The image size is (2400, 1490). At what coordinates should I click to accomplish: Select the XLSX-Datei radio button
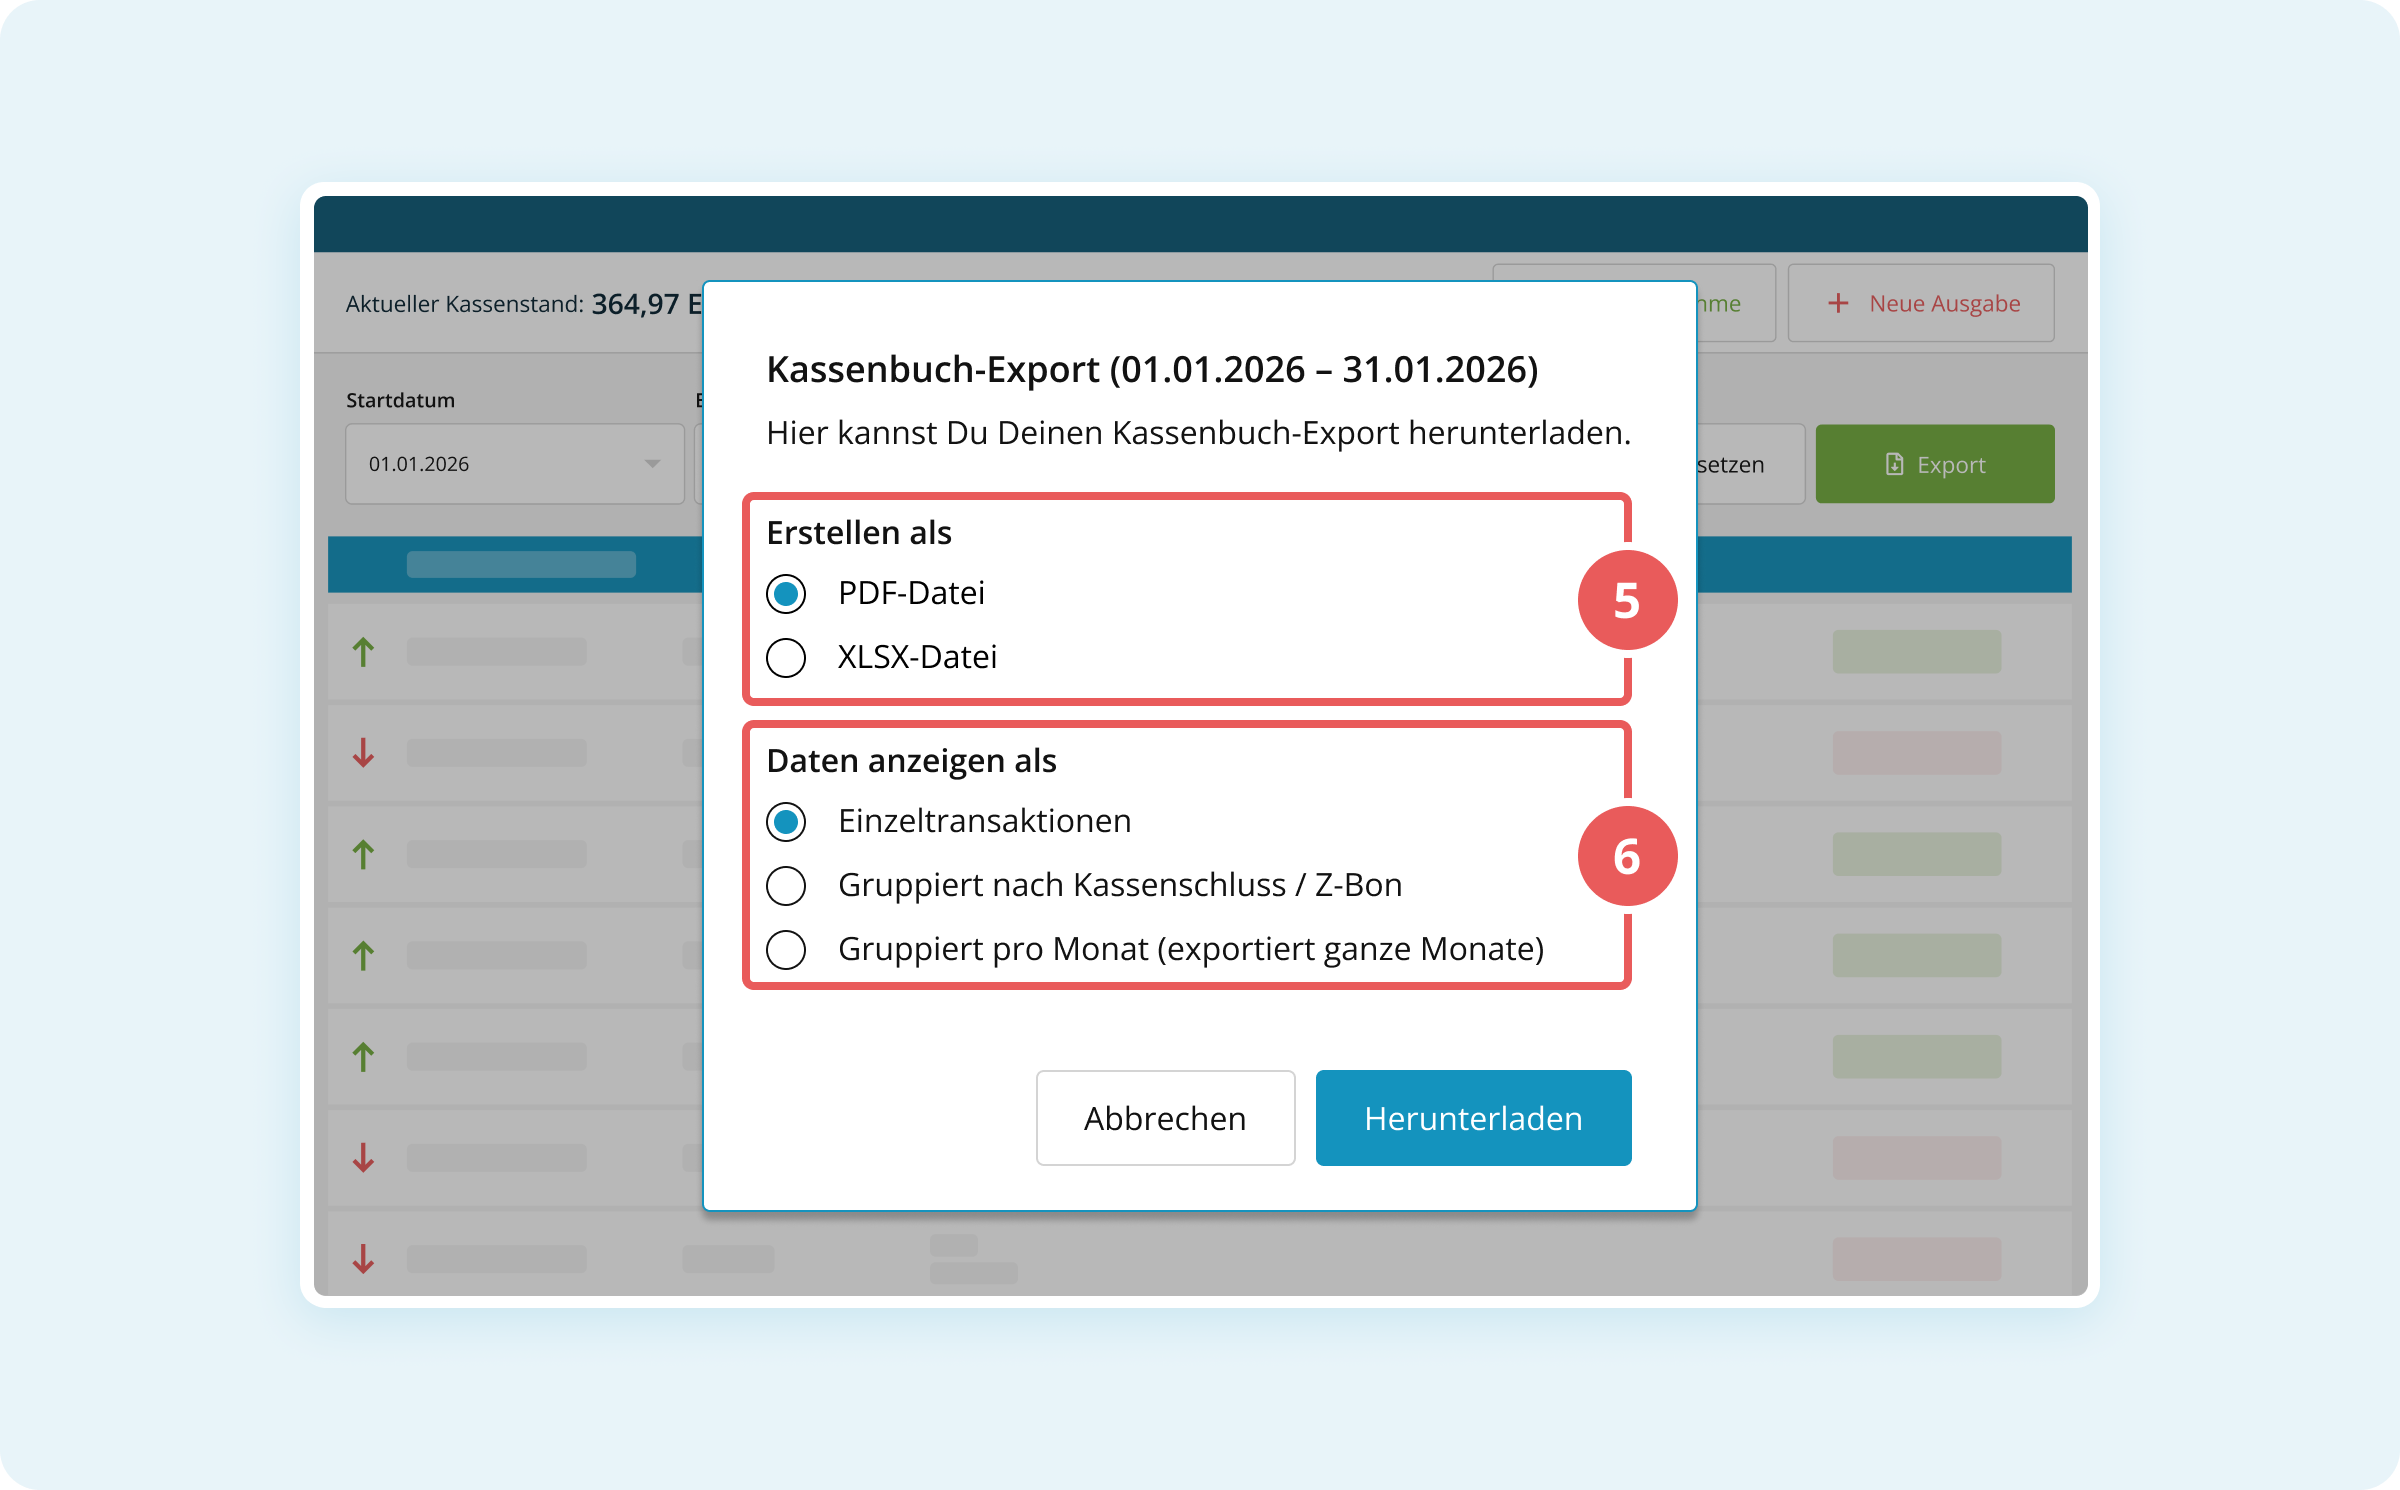[786, 658]
